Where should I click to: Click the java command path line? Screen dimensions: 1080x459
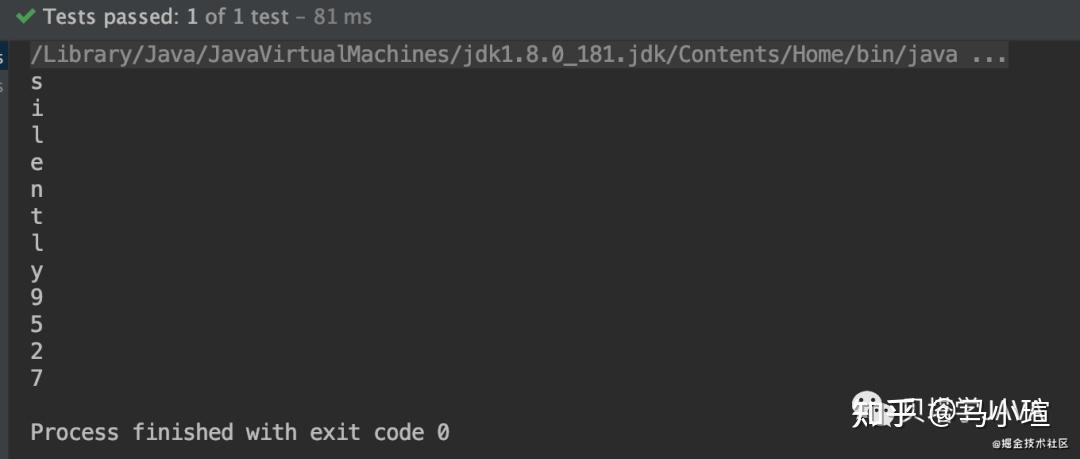[x=519, y=54]
